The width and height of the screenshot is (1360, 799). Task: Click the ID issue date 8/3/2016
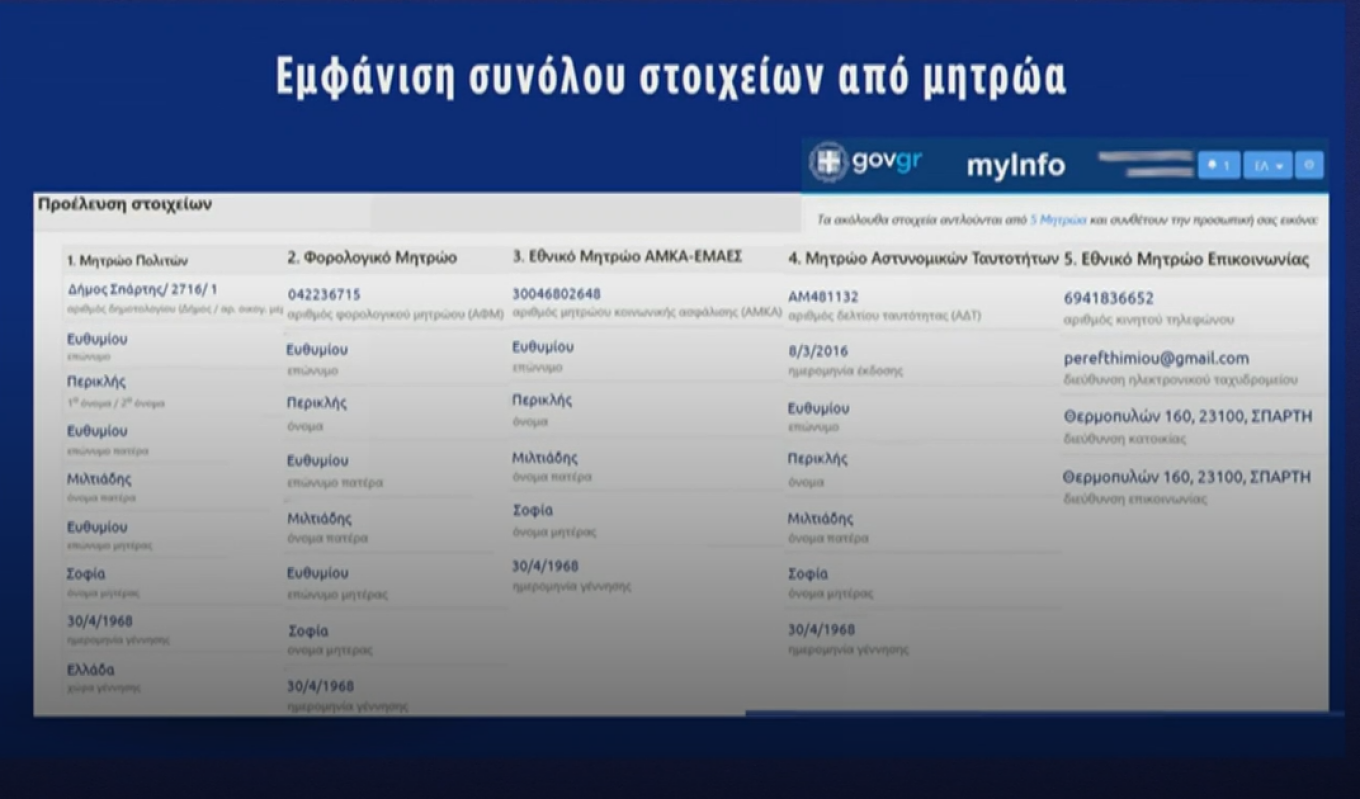(x=817, y=351)
